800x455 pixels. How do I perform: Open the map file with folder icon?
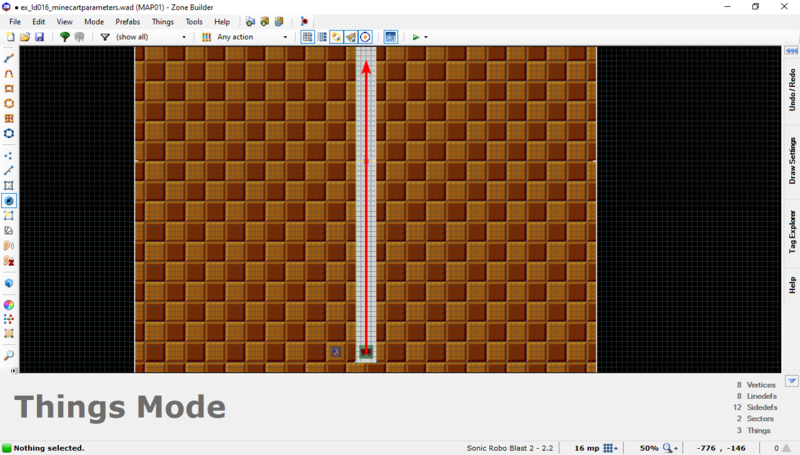coord(25,37)
